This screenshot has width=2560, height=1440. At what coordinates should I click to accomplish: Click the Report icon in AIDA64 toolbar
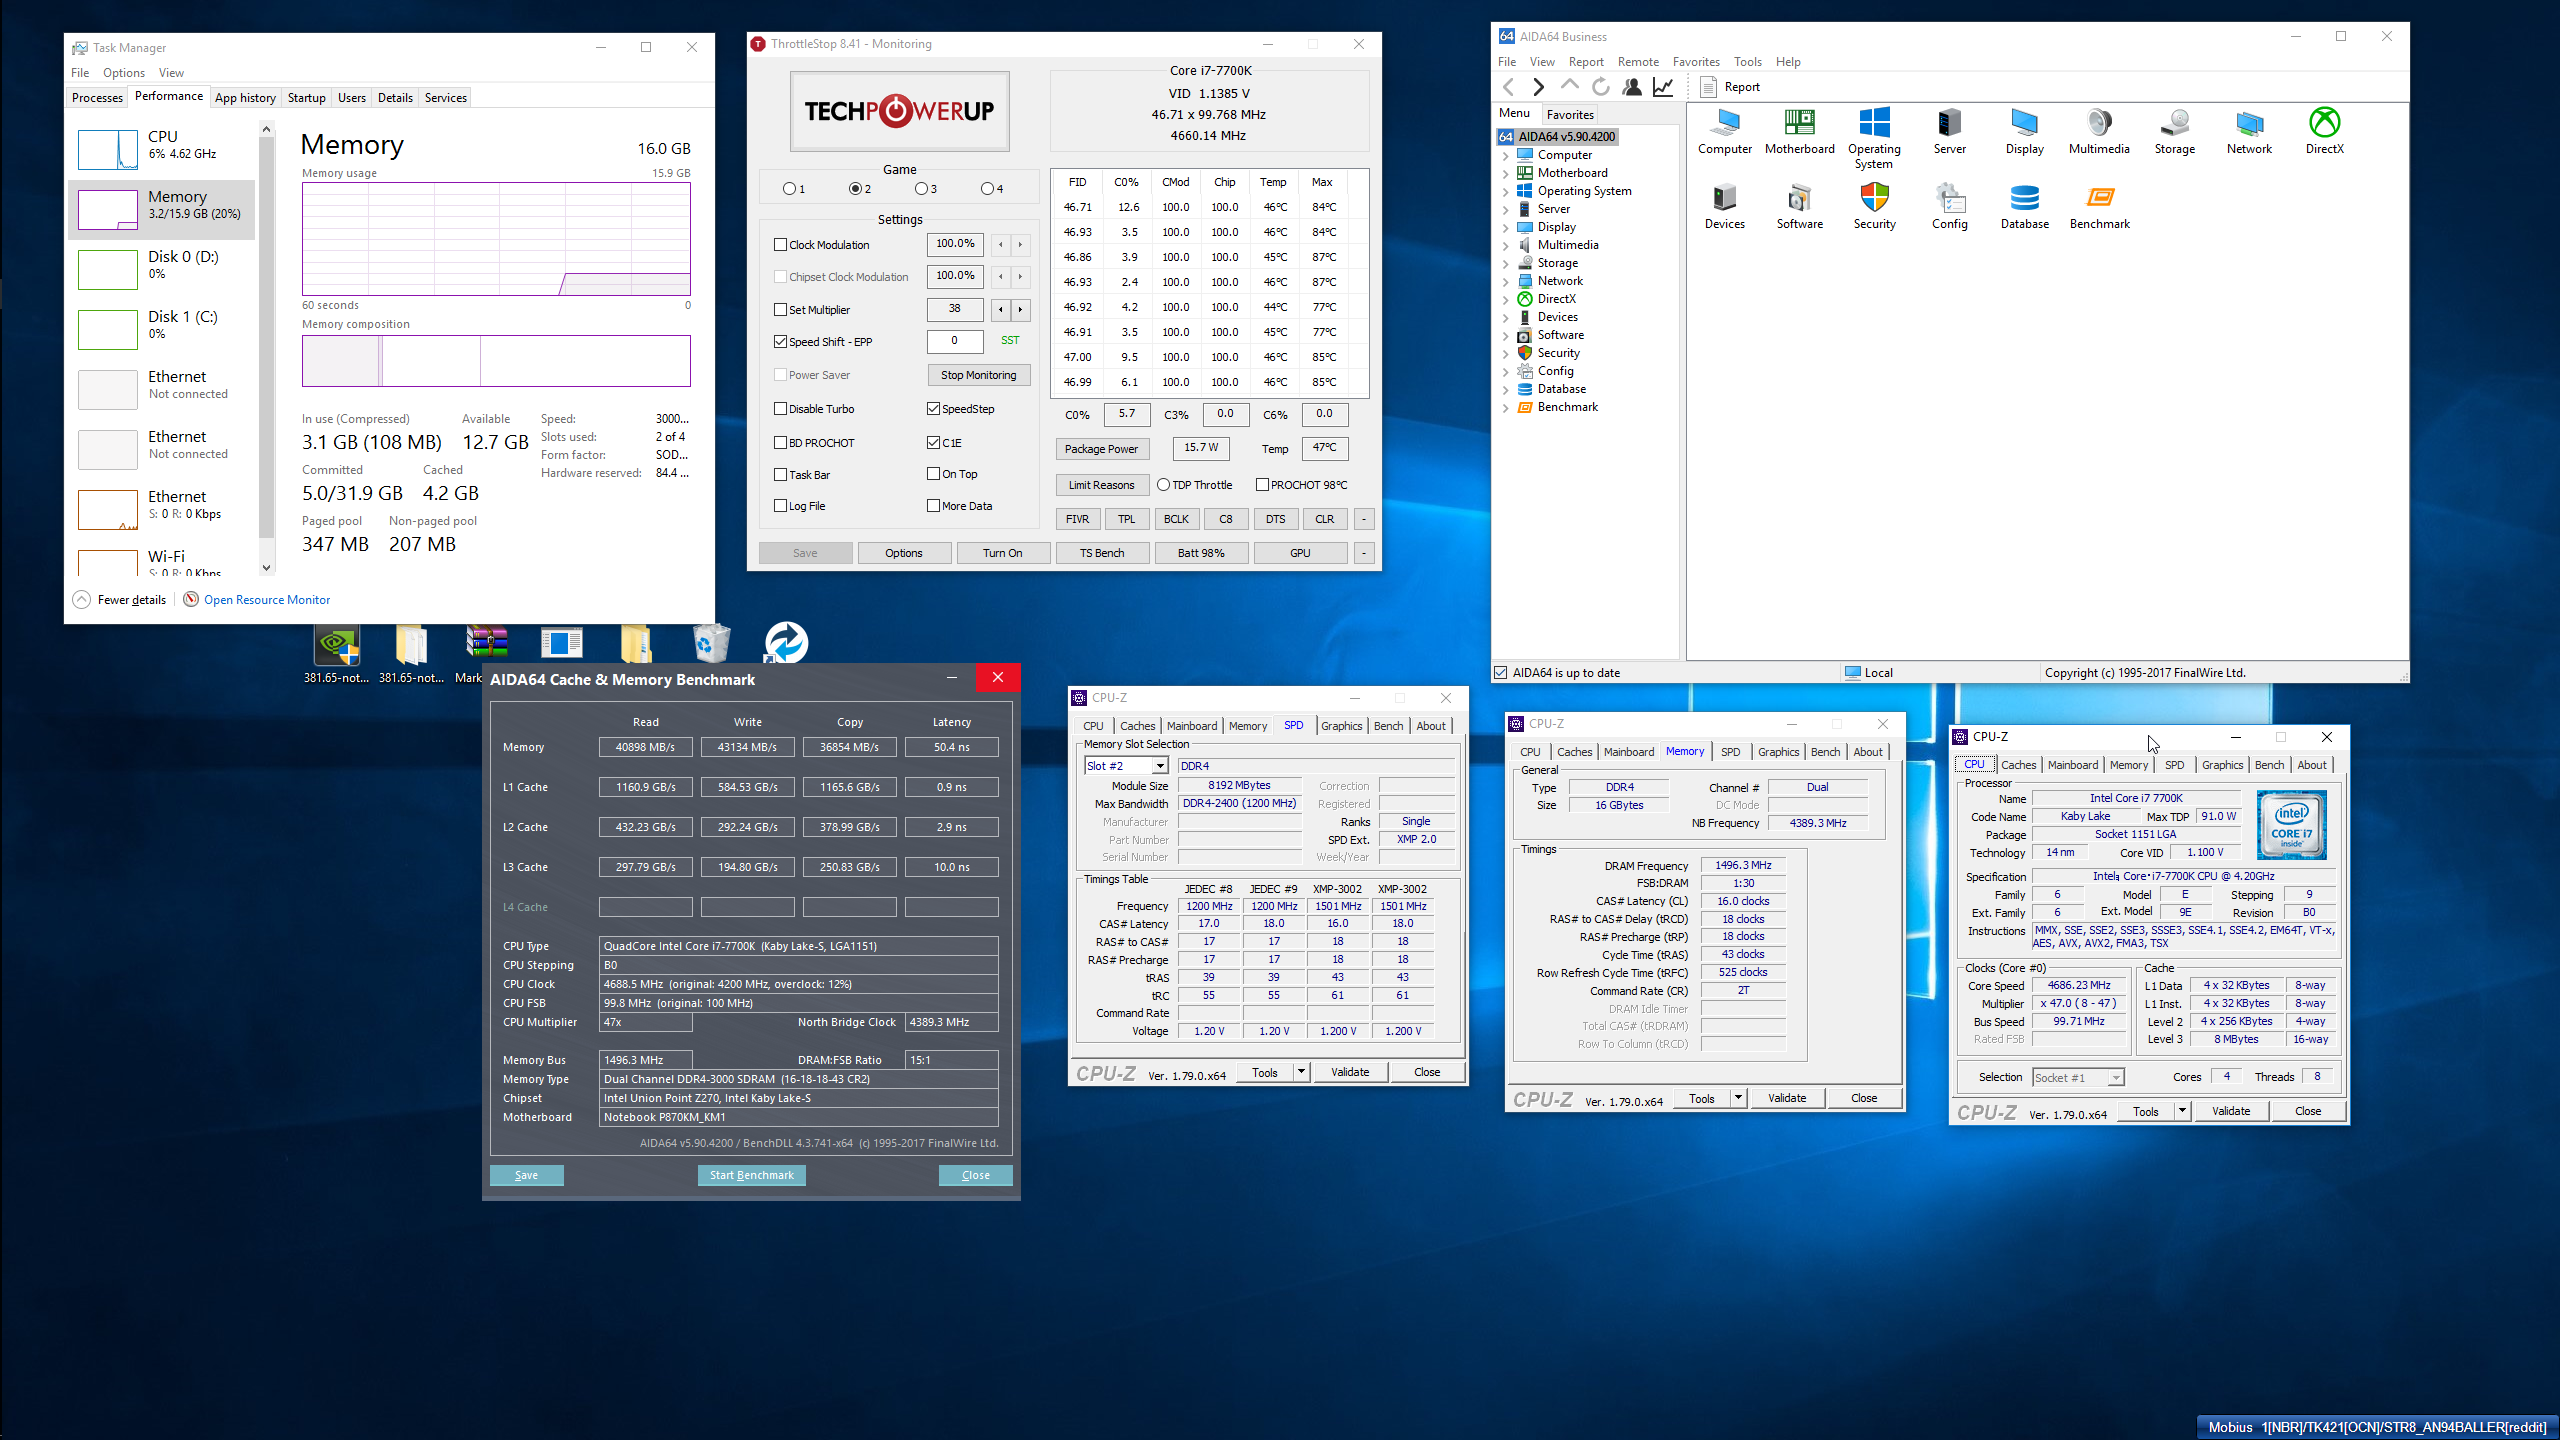[x=1708, y=87]
